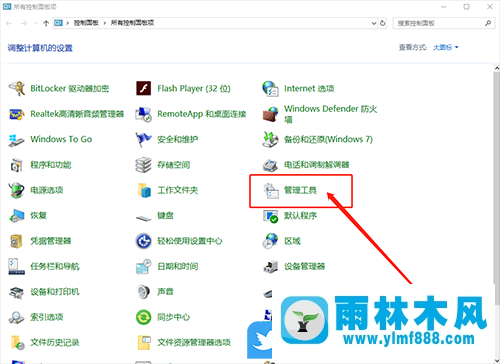Open the 凭据管理器 safe icon

(16, 241)
